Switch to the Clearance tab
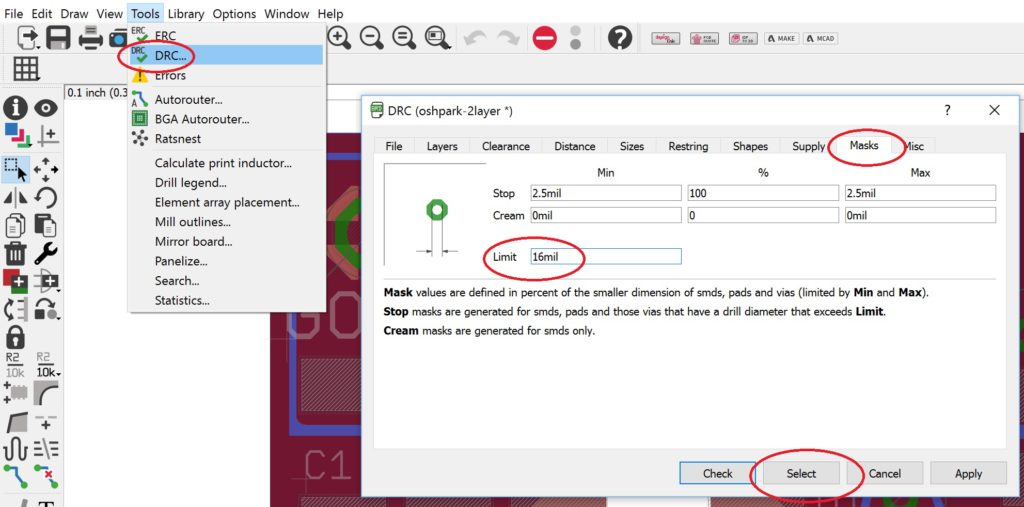 click(505, 146)
